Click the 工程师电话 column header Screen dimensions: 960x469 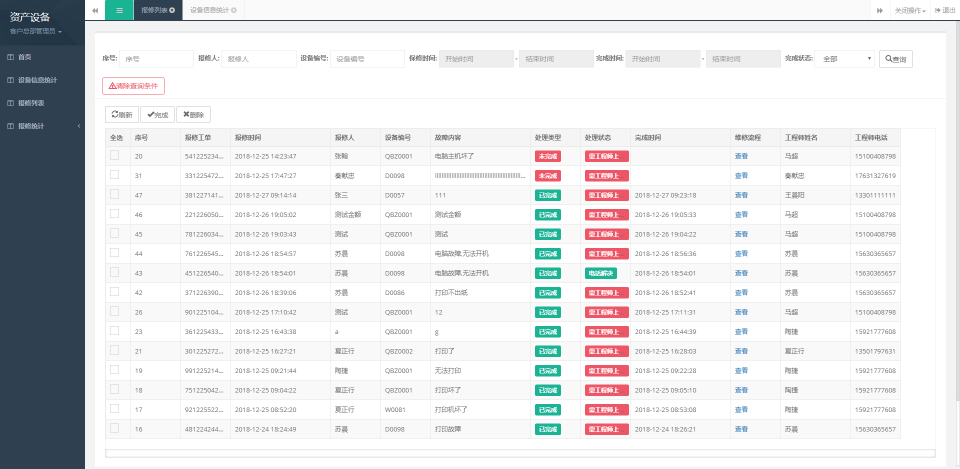(x=875, y=137)
